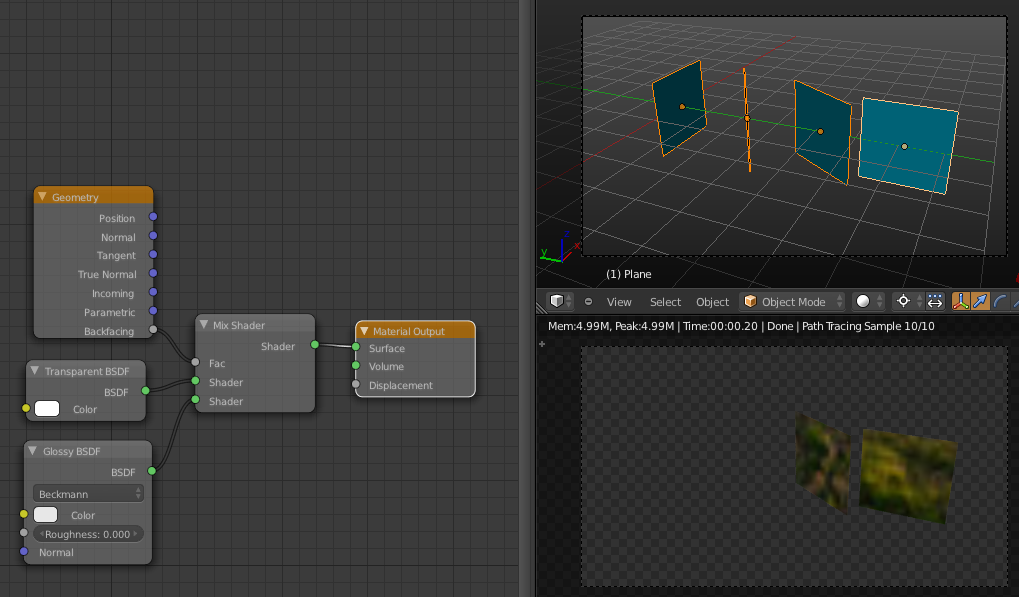Open the Glossy BSDF color swatch
The image size is (1019, 597).
point(45,514)
